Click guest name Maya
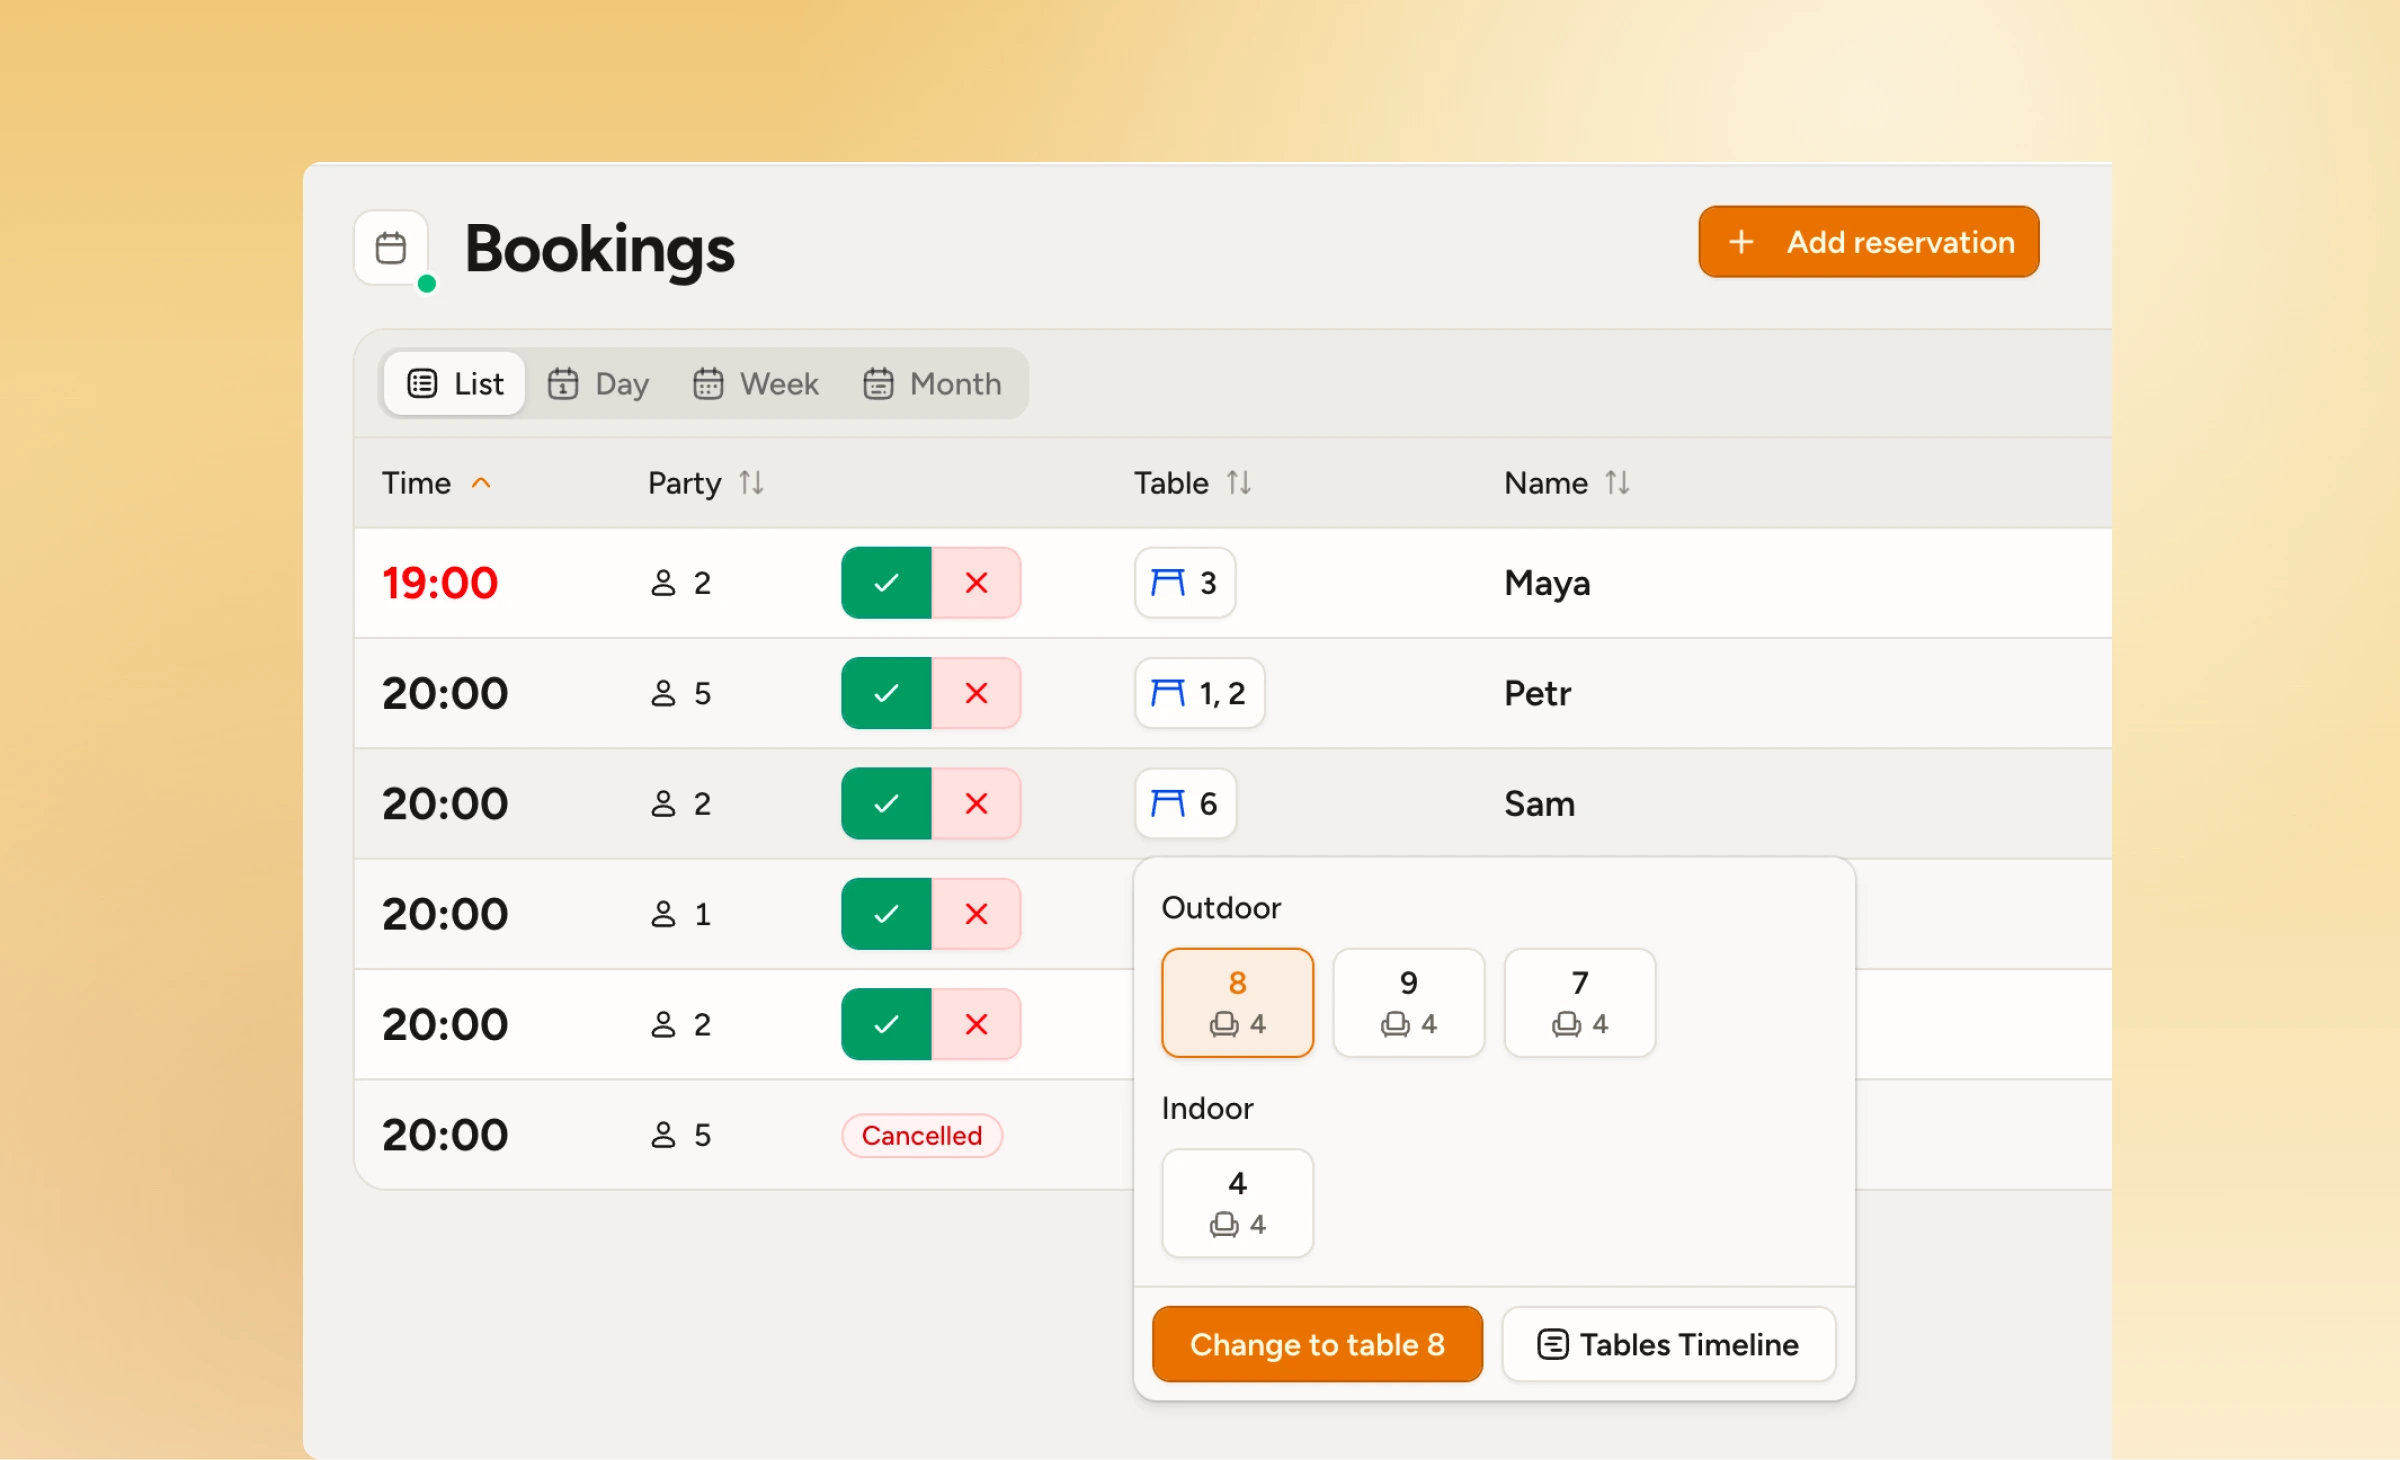Screen dimensions: 2400x1460 tap(1547, 583)
